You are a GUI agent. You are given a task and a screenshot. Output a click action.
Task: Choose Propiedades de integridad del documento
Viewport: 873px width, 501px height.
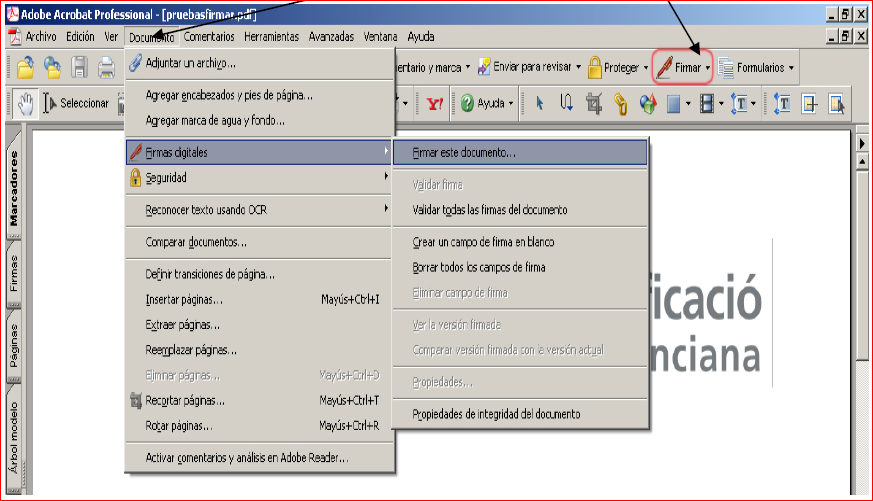coord(520,414)
